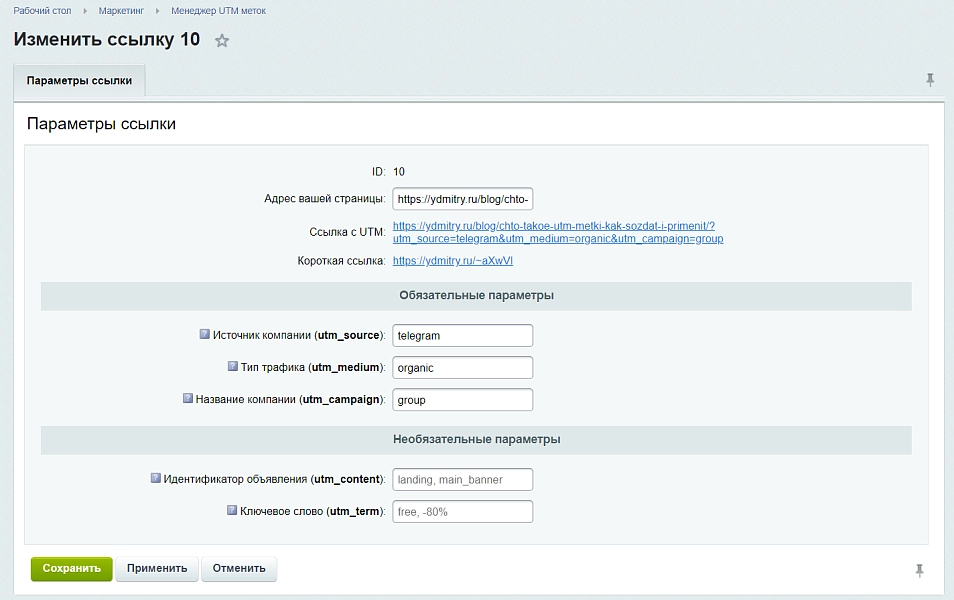Click the green Сохранить button
This screenshot has height=600, width=954.
tap(72, 568)
